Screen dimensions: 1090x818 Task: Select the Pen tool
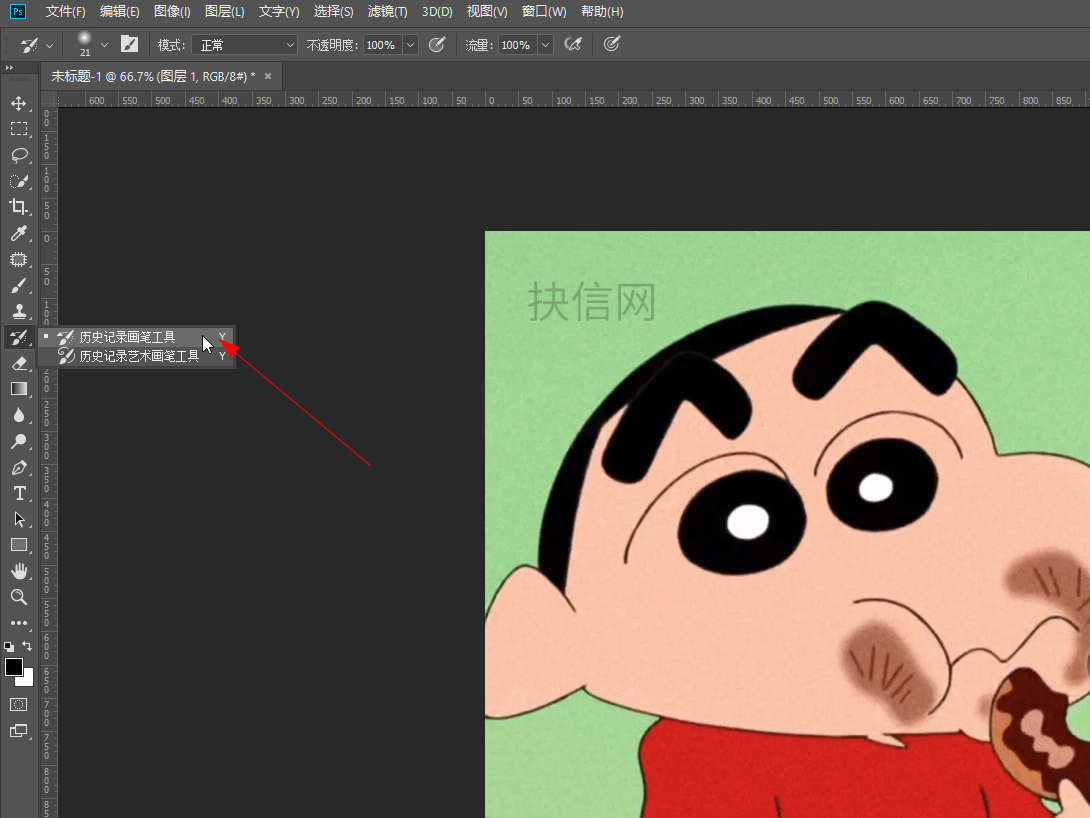coord(19,468)
